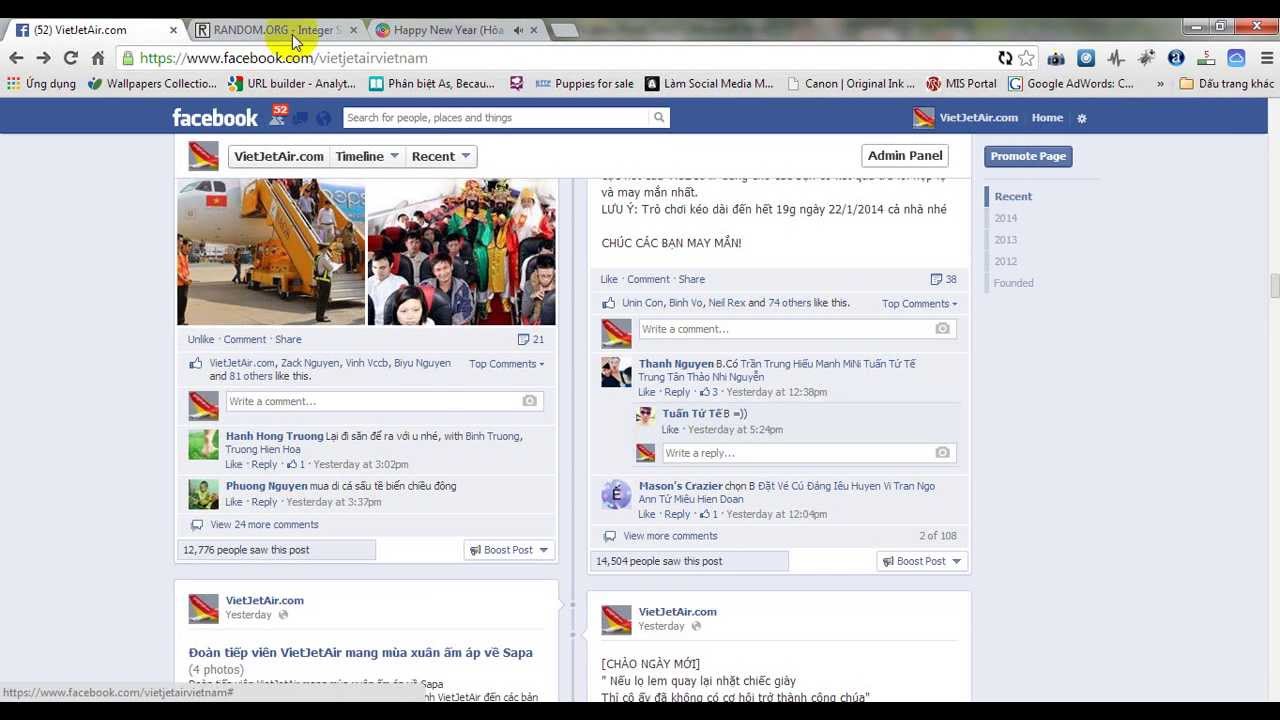Open Top Comments dropdown on right post

point(919,304)
